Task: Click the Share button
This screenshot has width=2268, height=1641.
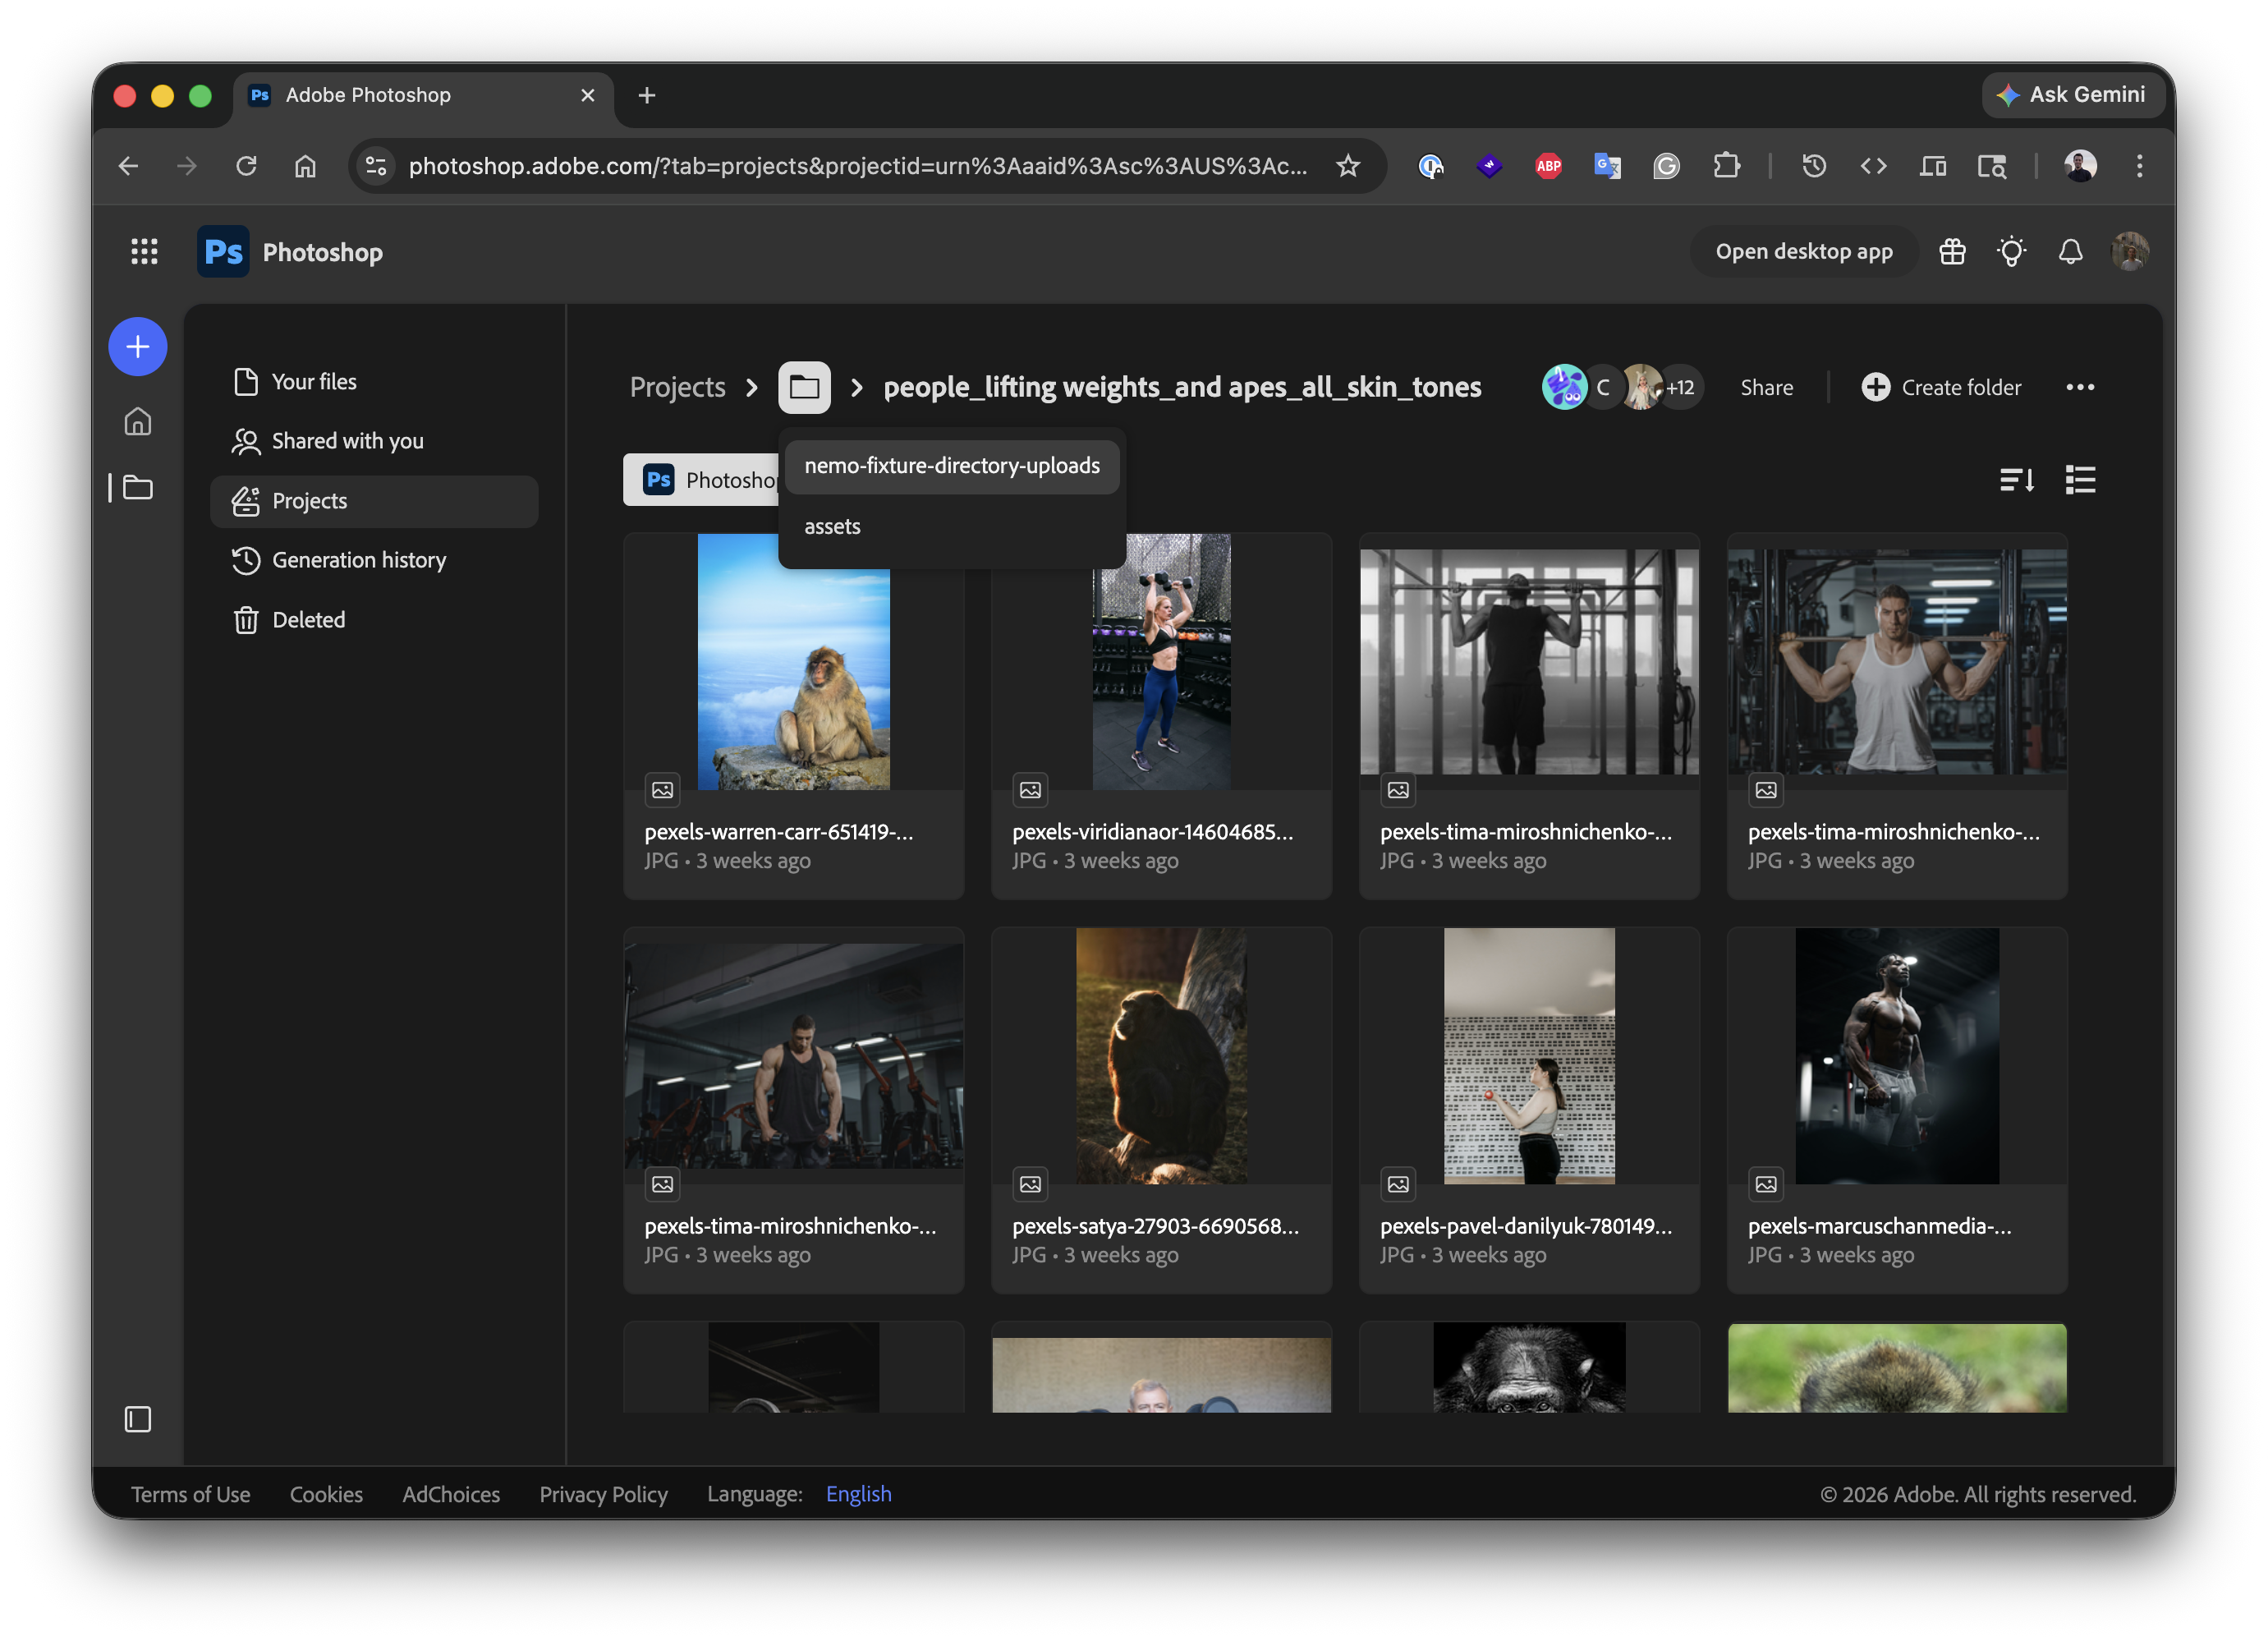Action: tap(1766, 387)
